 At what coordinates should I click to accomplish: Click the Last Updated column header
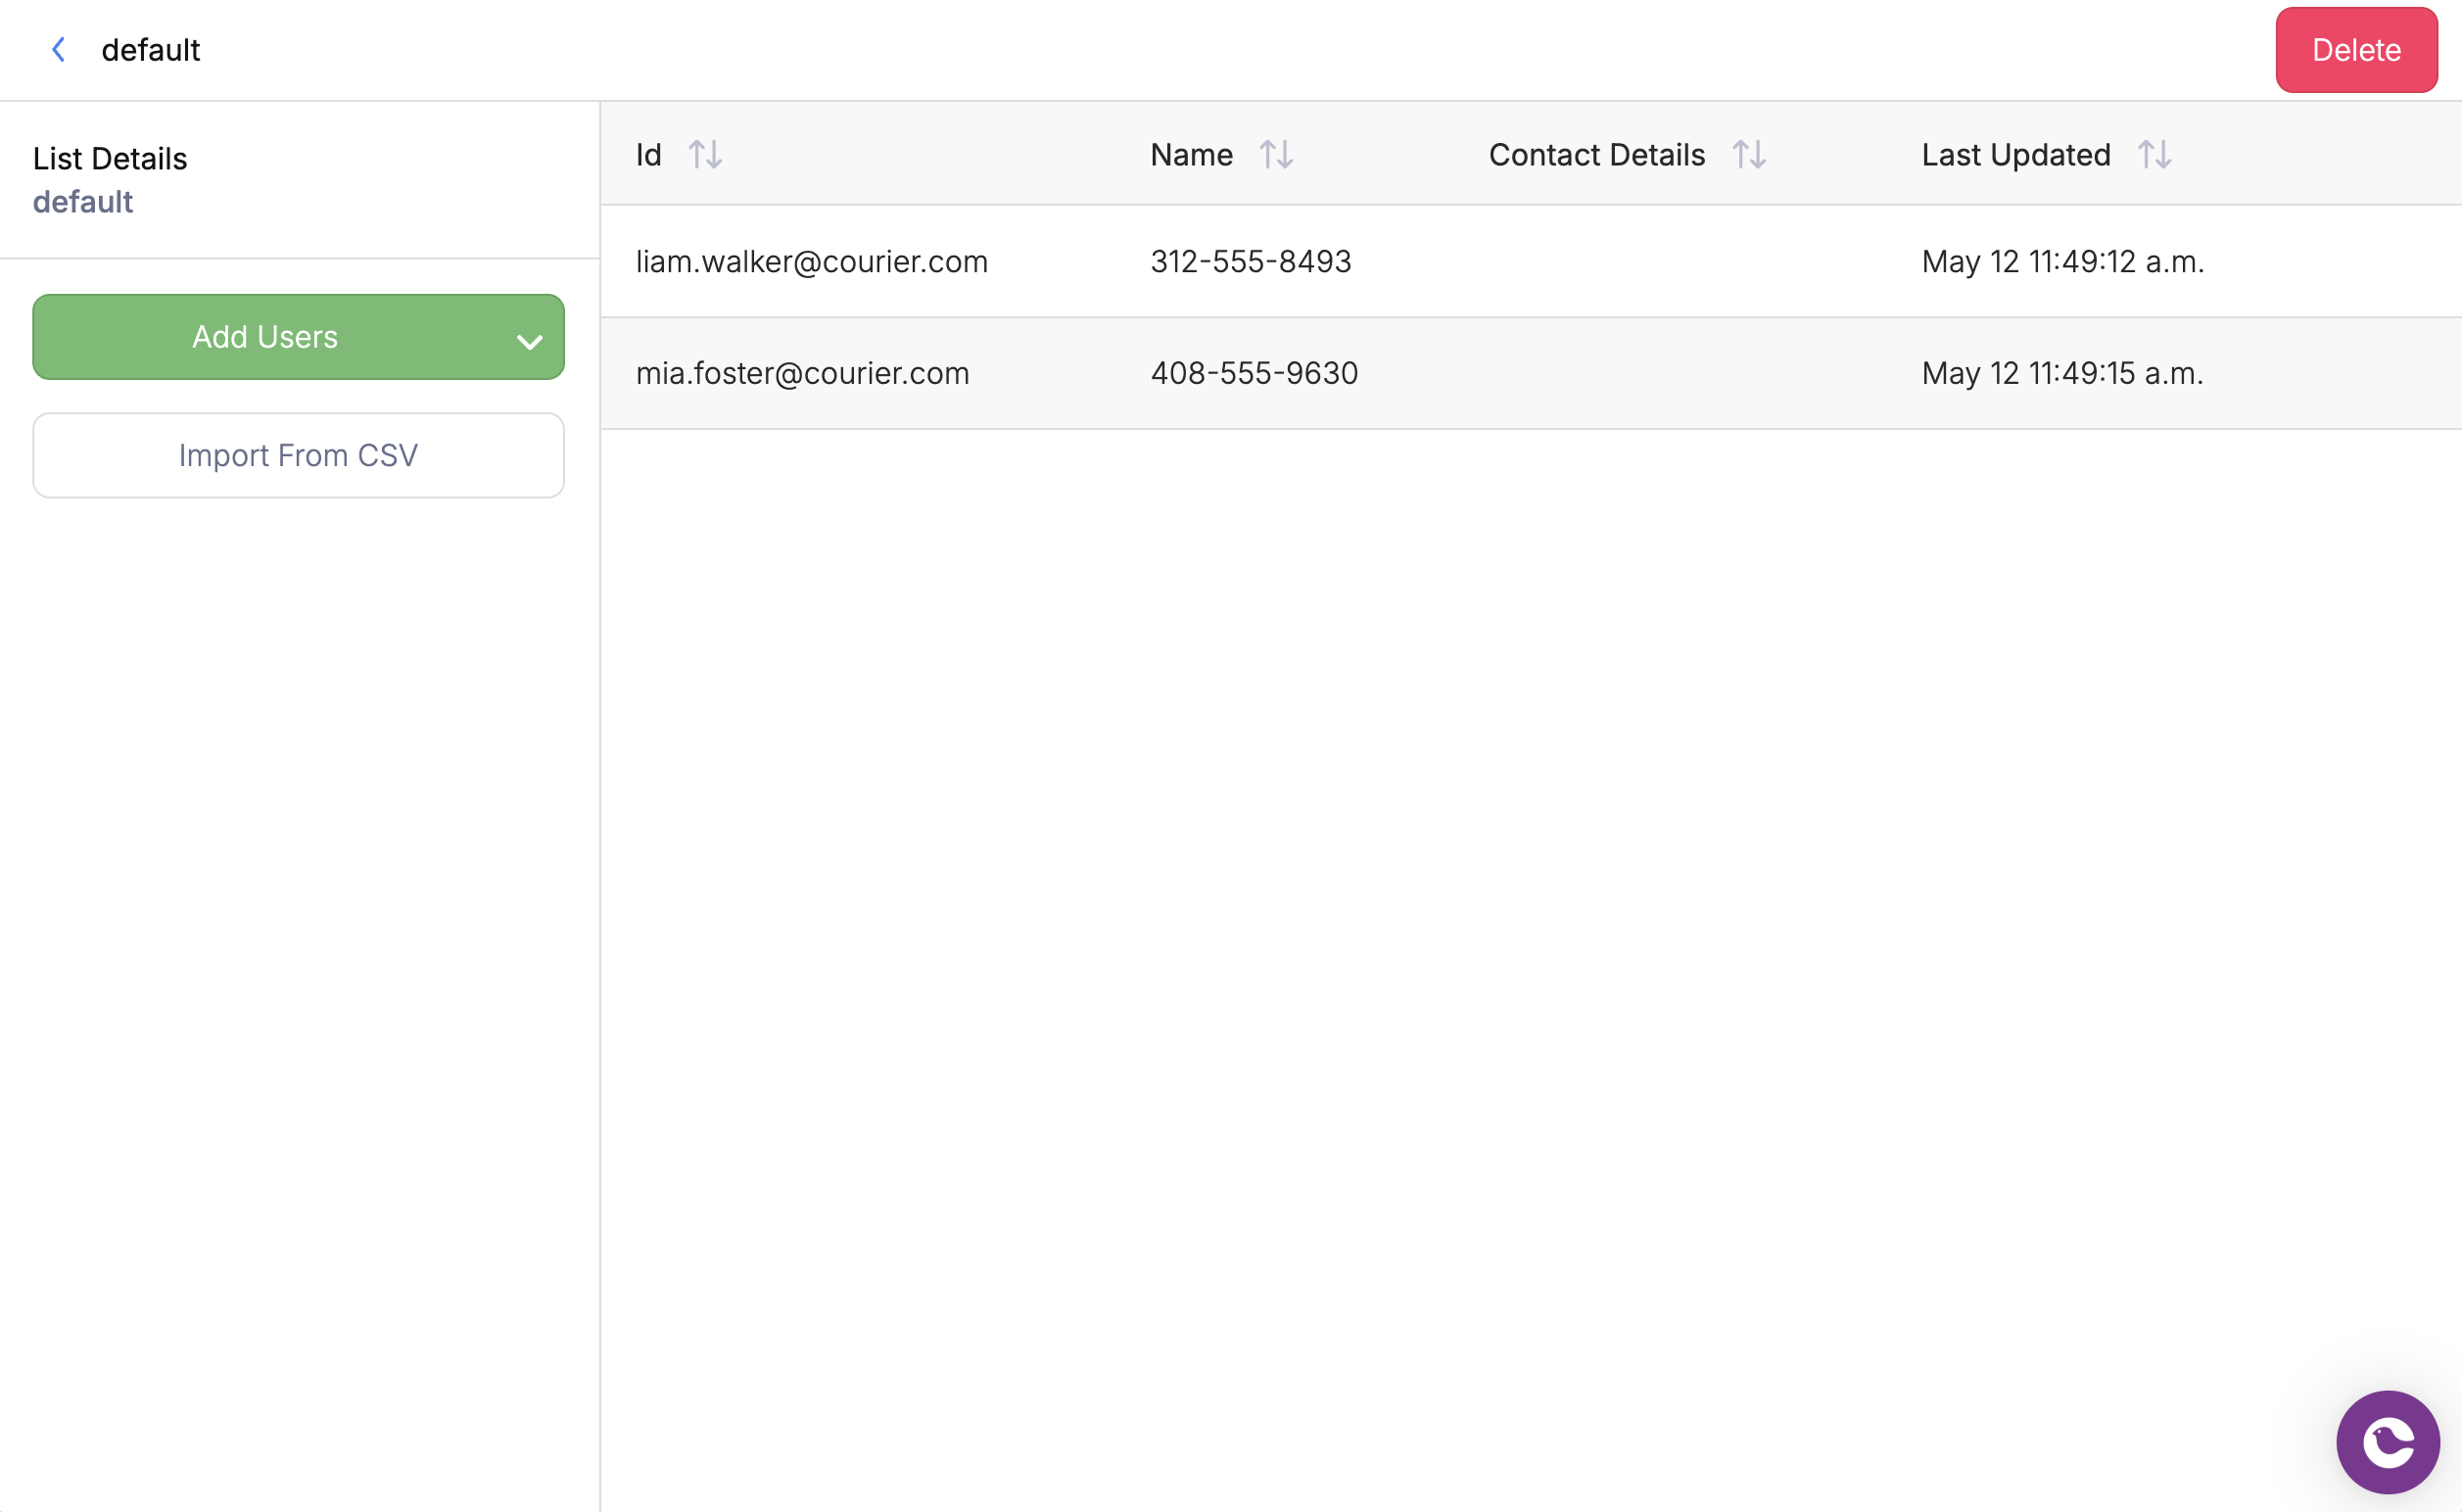(x=2015, y=155)
